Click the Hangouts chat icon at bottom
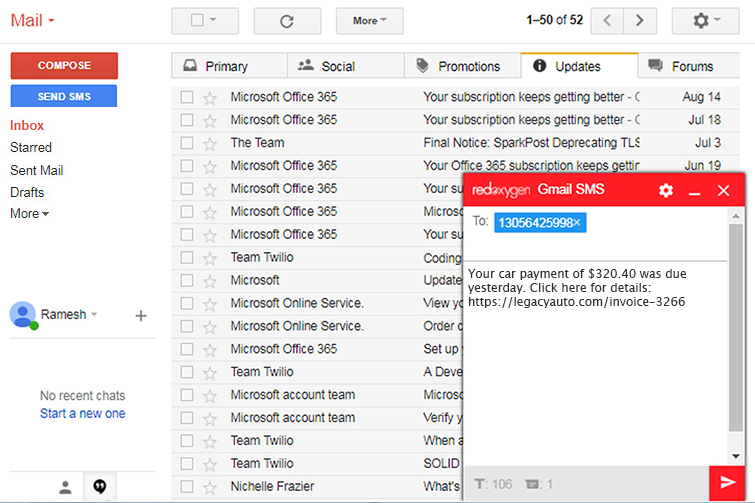This screenshot has height=503, width=755. (100, 486)
